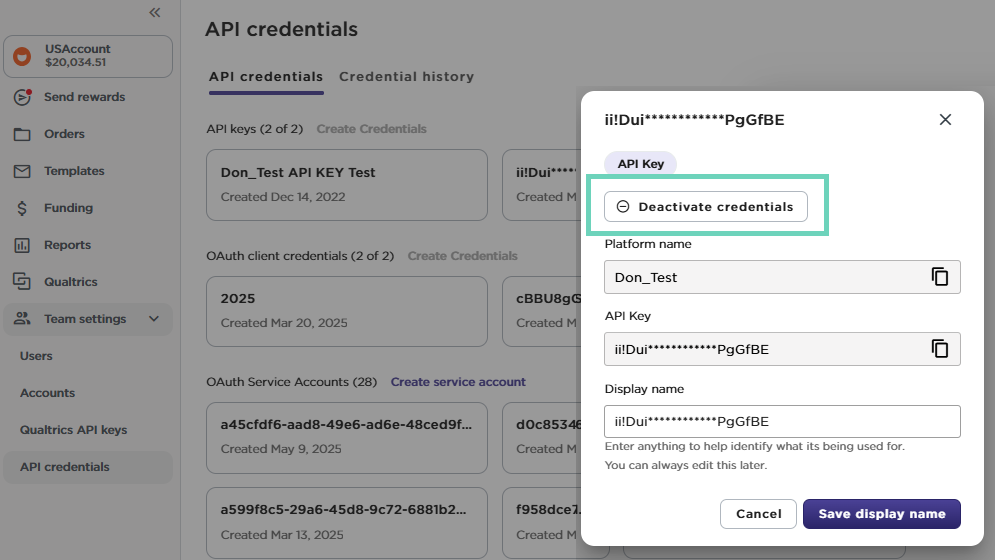Click the $20,034.51 balance text
Image resolution: width=995 pixels, height=560 pixels.
click(x=76, y=62)
